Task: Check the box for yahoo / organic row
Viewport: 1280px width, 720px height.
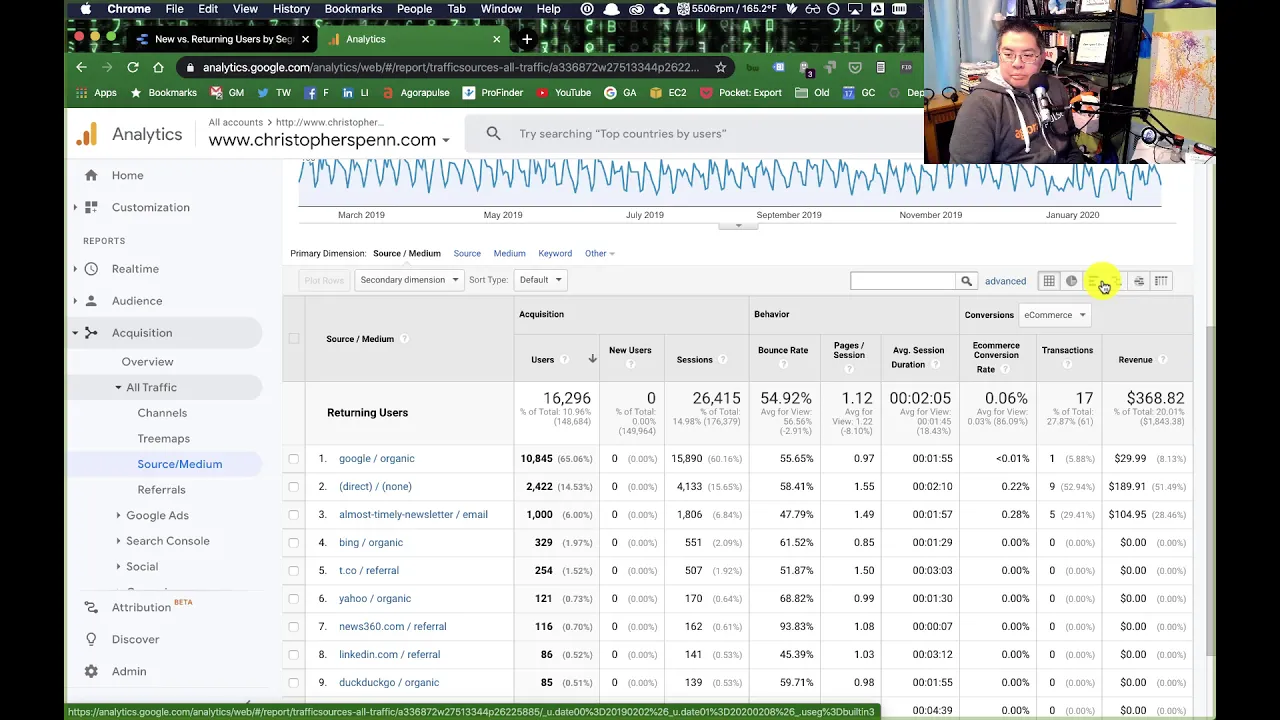Action: click(x=293, y=599)
